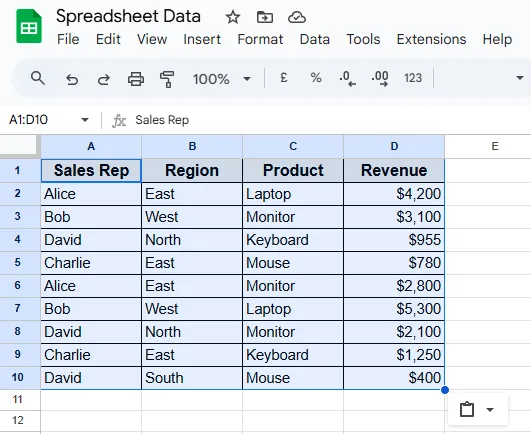Select column D header
531x434 pixels.
coord(394,146)
